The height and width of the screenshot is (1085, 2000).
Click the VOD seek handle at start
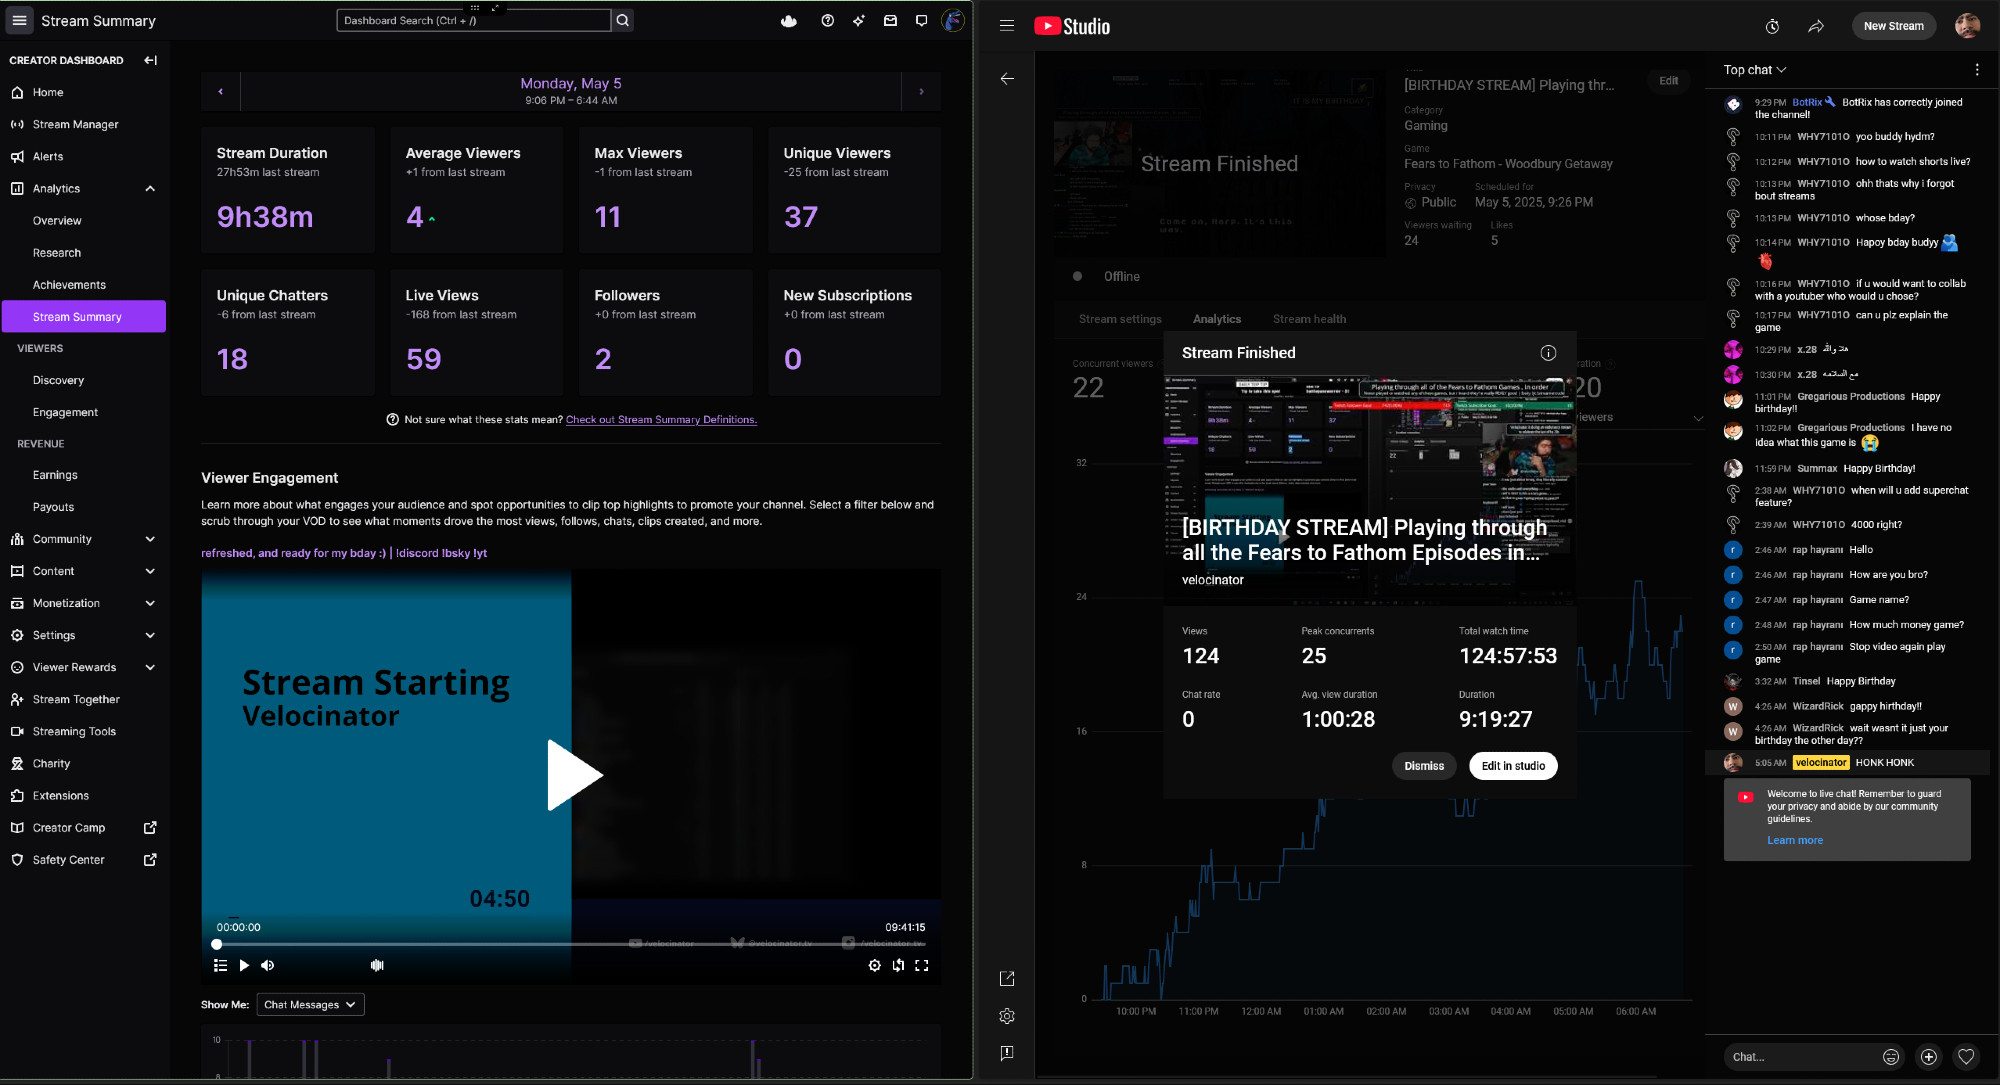point(217,944)
